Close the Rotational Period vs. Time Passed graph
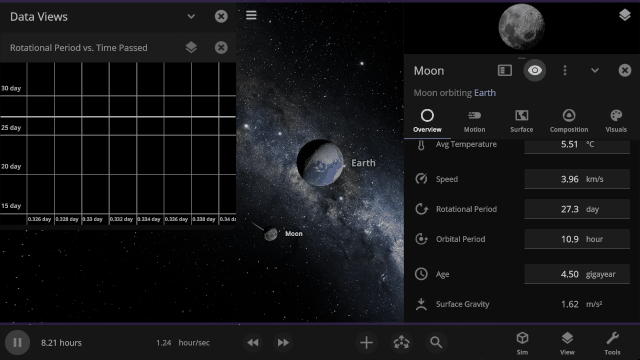Viewport: 640px width, 360px height. click(221, 47)
